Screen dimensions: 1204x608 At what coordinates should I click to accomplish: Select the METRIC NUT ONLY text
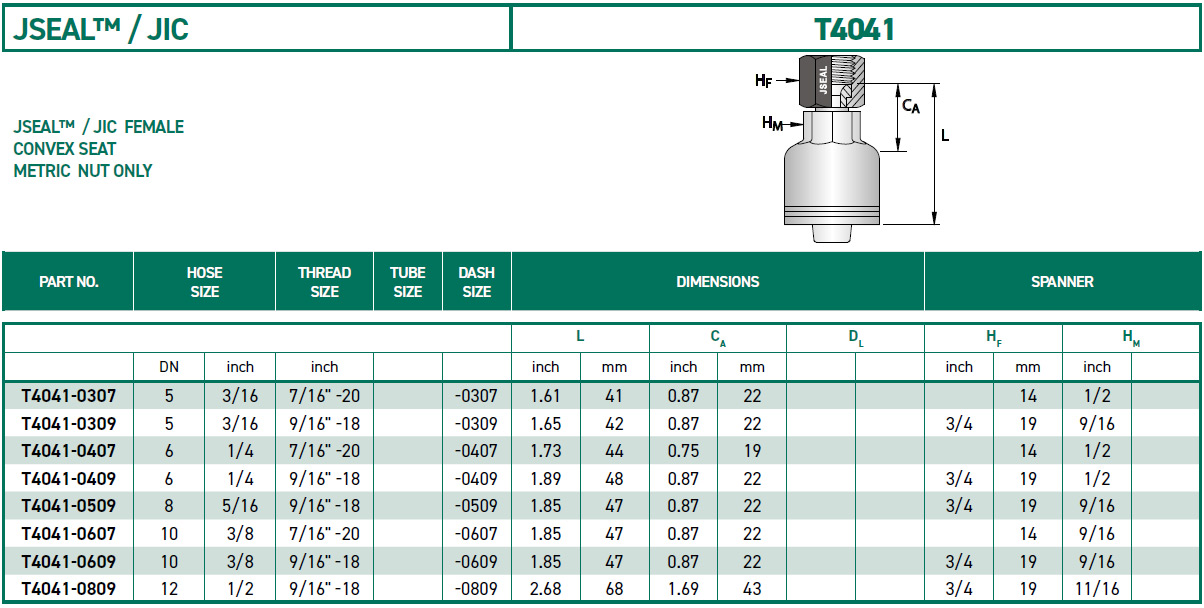(x=83, y=171)
